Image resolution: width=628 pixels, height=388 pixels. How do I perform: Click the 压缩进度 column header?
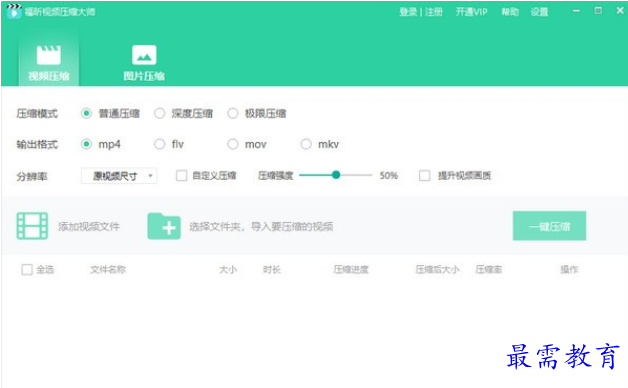pos(351,269)
